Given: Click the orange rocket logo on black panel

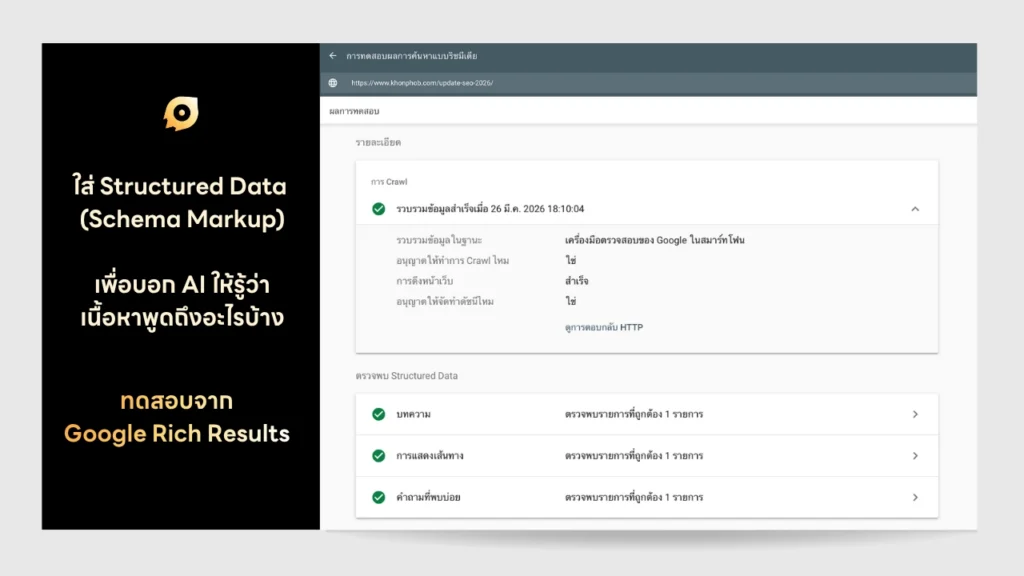Looking at the screenshot, I should tap(181, 114).
